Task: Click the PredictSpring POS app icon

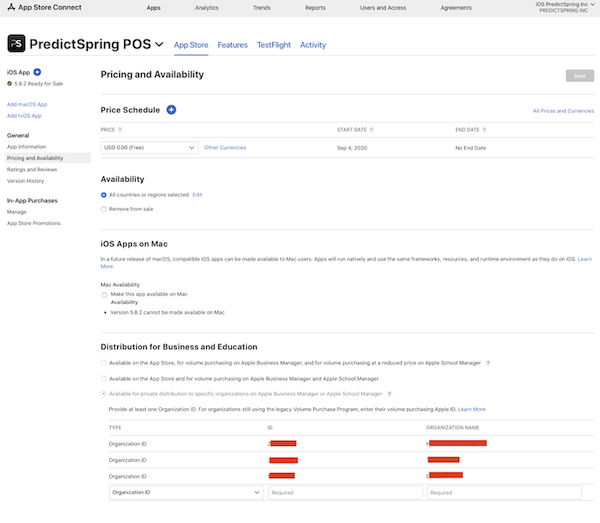Action: 16,43
